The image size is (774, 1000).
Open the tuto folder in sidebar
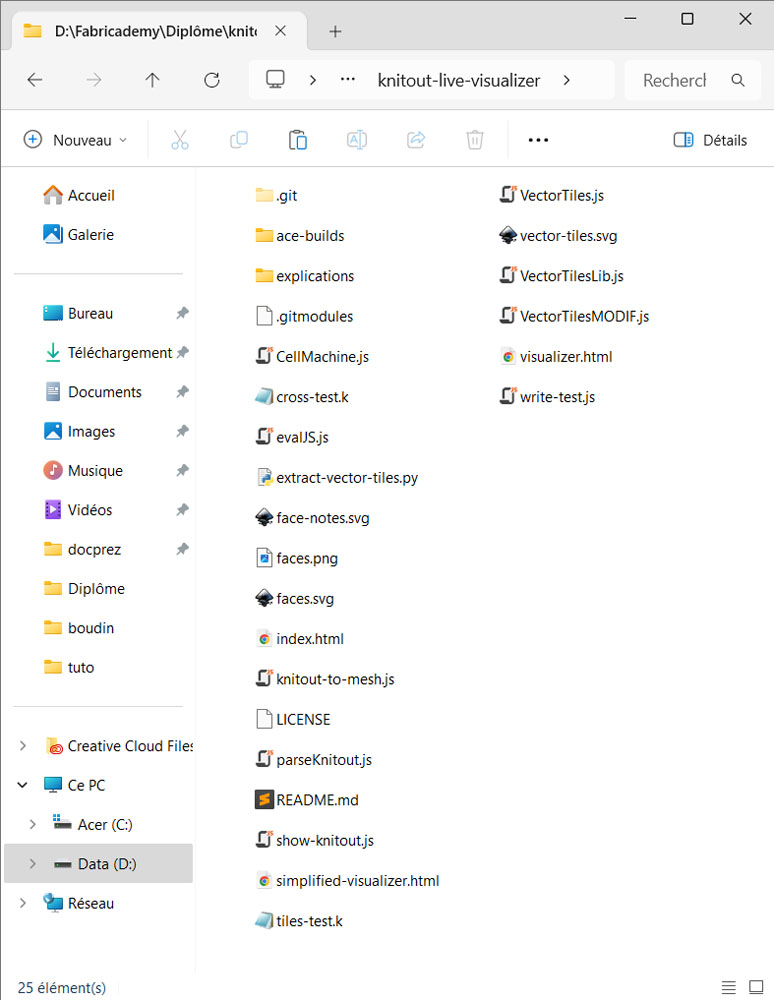[x=69, y=667]
